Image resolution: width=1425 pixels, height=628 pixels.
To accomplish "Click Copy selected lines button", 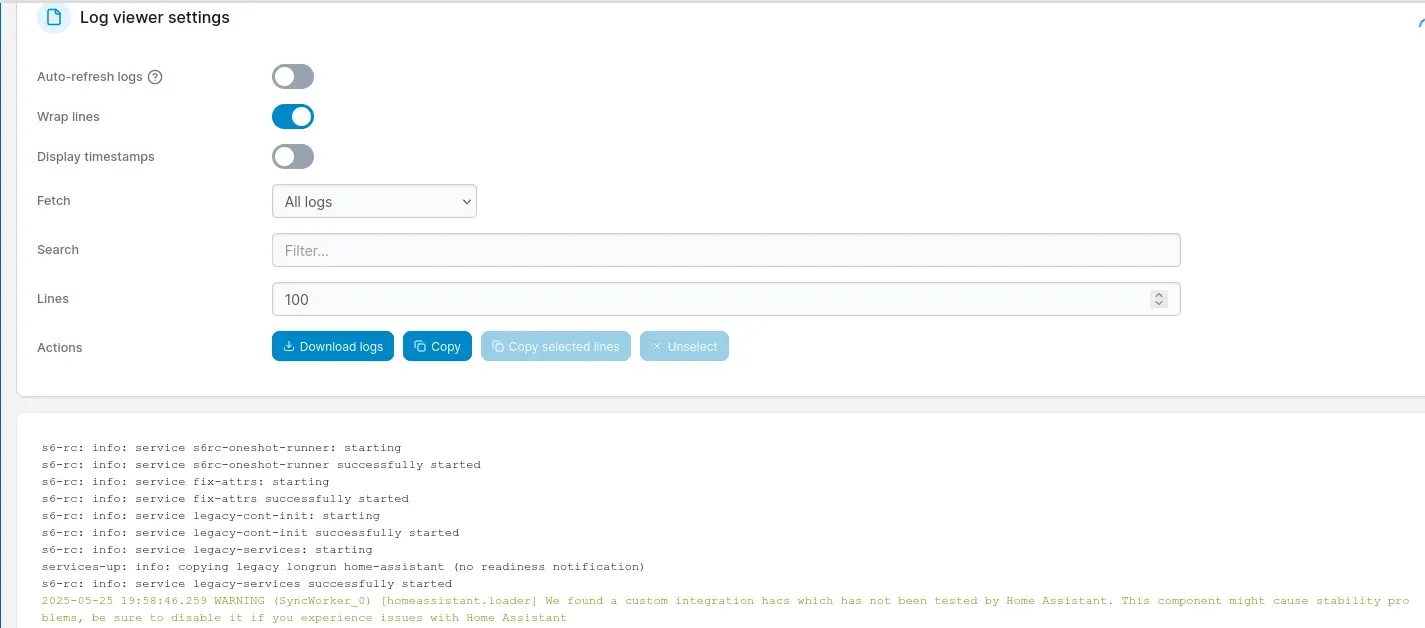I will pos(556,346).
